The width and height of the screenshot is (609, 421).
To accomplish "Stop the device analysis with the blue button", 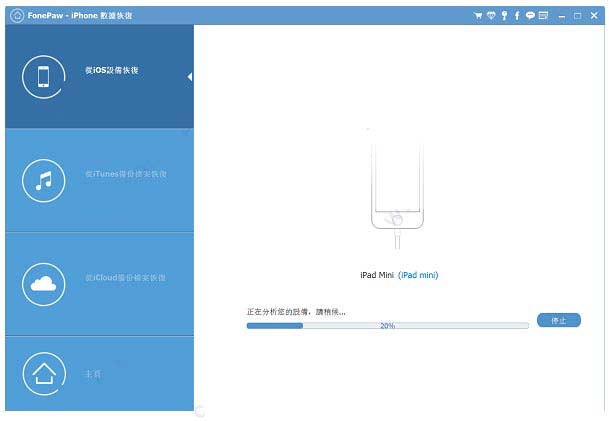I will pos(559,320).
